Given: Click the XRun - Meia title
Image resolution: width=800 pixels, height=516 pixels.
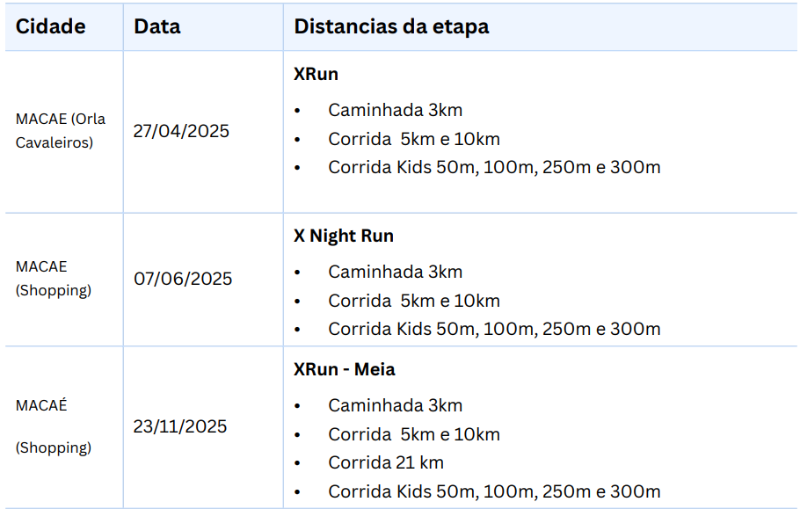Looking at the screenshot, I should (344, 370).
